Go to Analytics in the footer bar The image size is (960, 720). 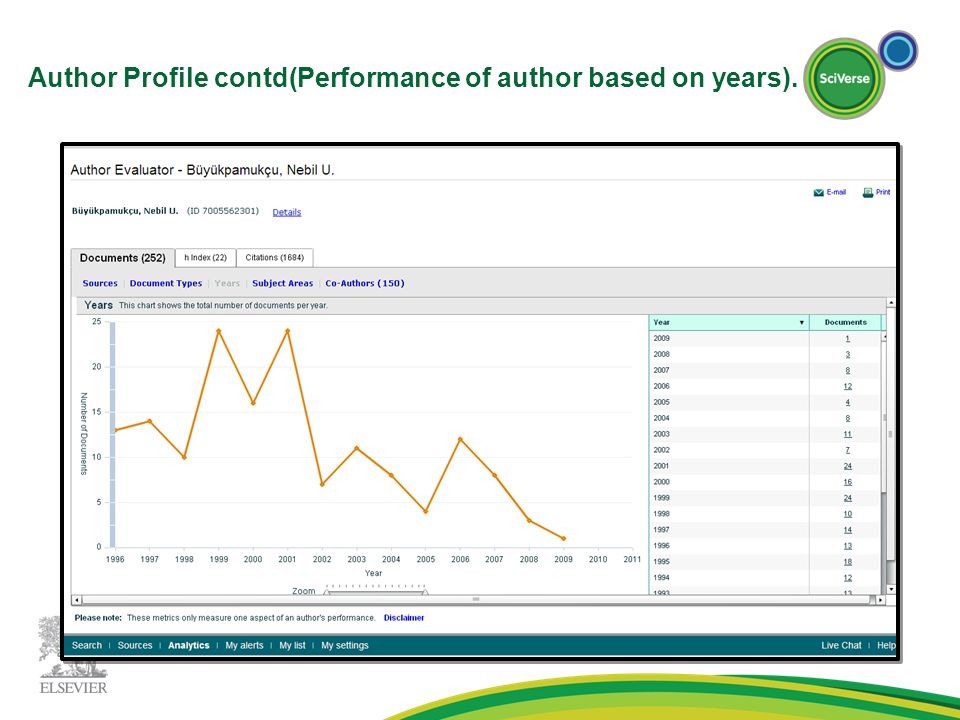189,645
